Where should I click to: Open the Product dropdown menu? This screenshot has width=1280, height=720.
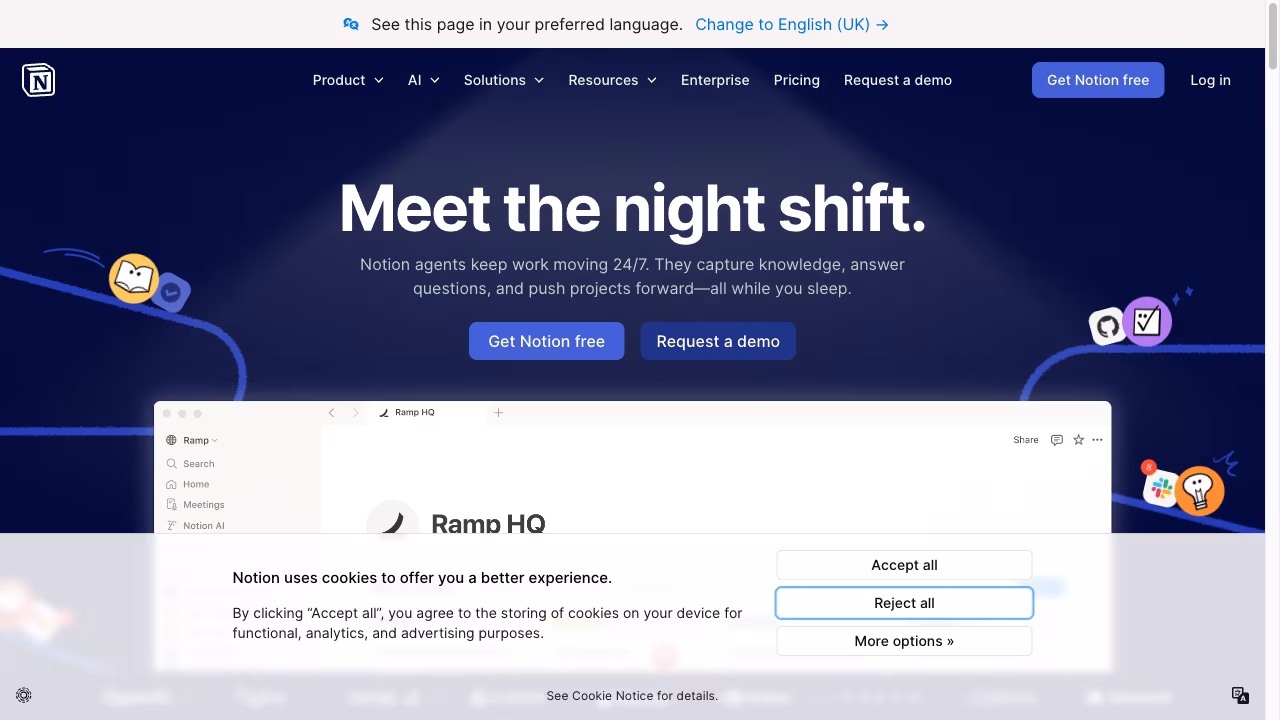348,80
